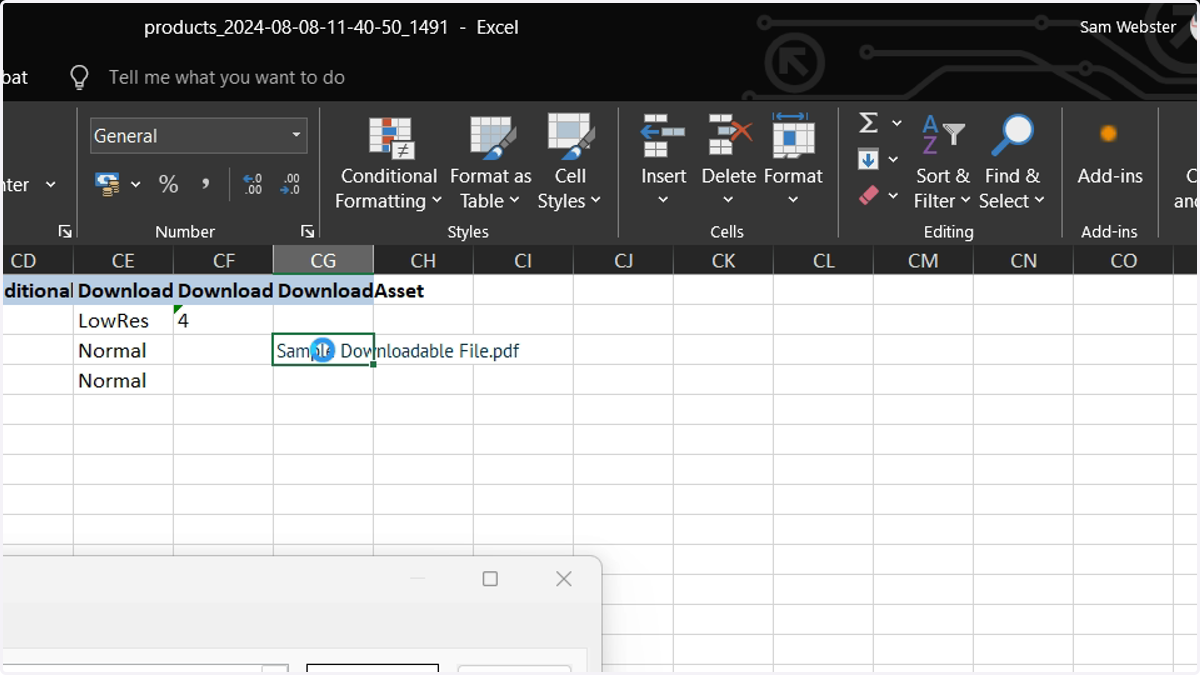
Task: Click the Delete cells icon
Action: 729,137
